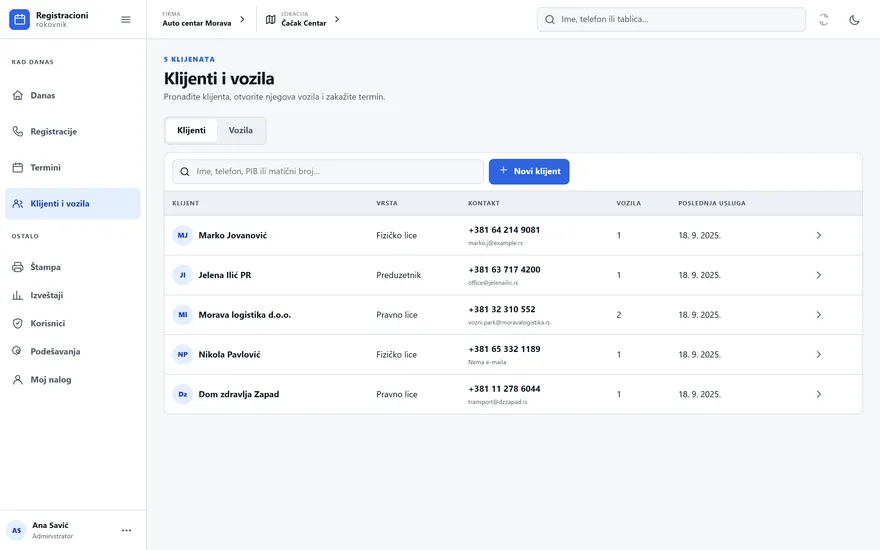Click the name Marko Jovanović
Screen dimensions: 880x550
point(232,235)
